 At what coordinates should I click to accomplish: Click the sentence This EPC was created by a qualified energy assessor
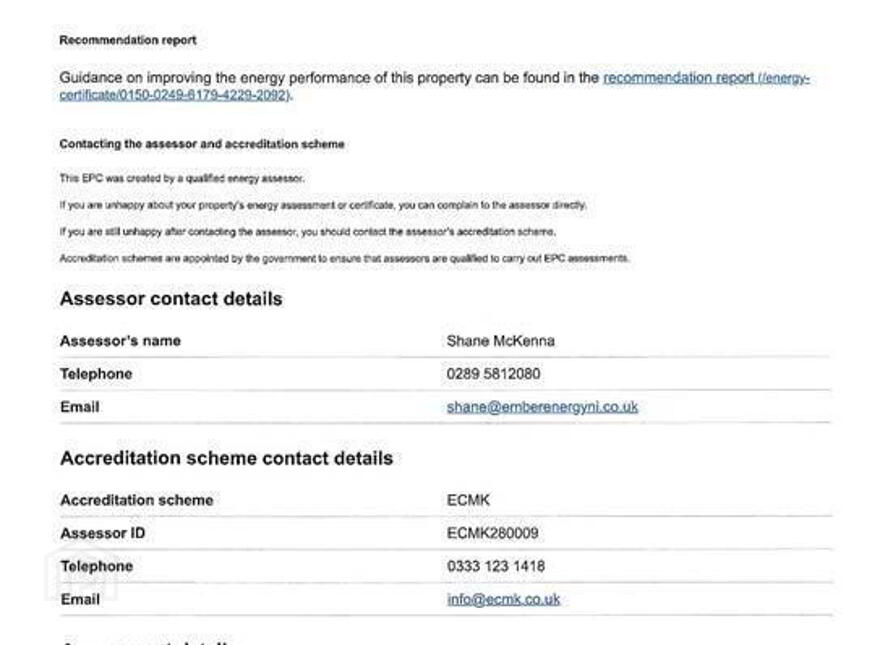tap(182, 179)
